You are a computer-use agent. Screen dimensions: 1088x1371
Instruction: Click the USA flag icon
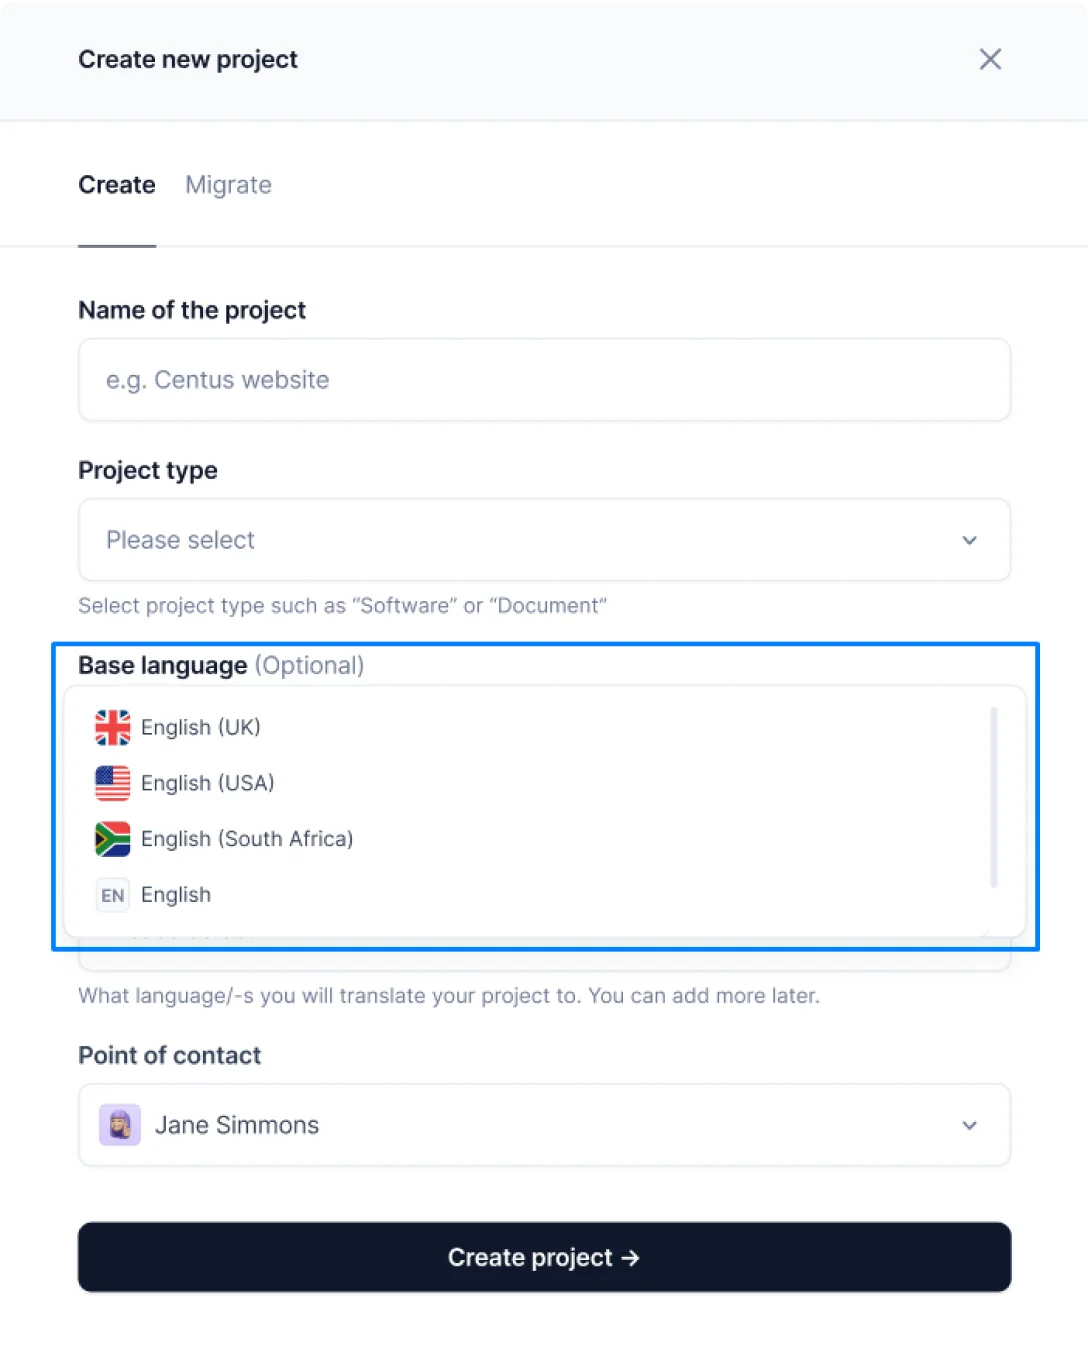tap(113, 783)
